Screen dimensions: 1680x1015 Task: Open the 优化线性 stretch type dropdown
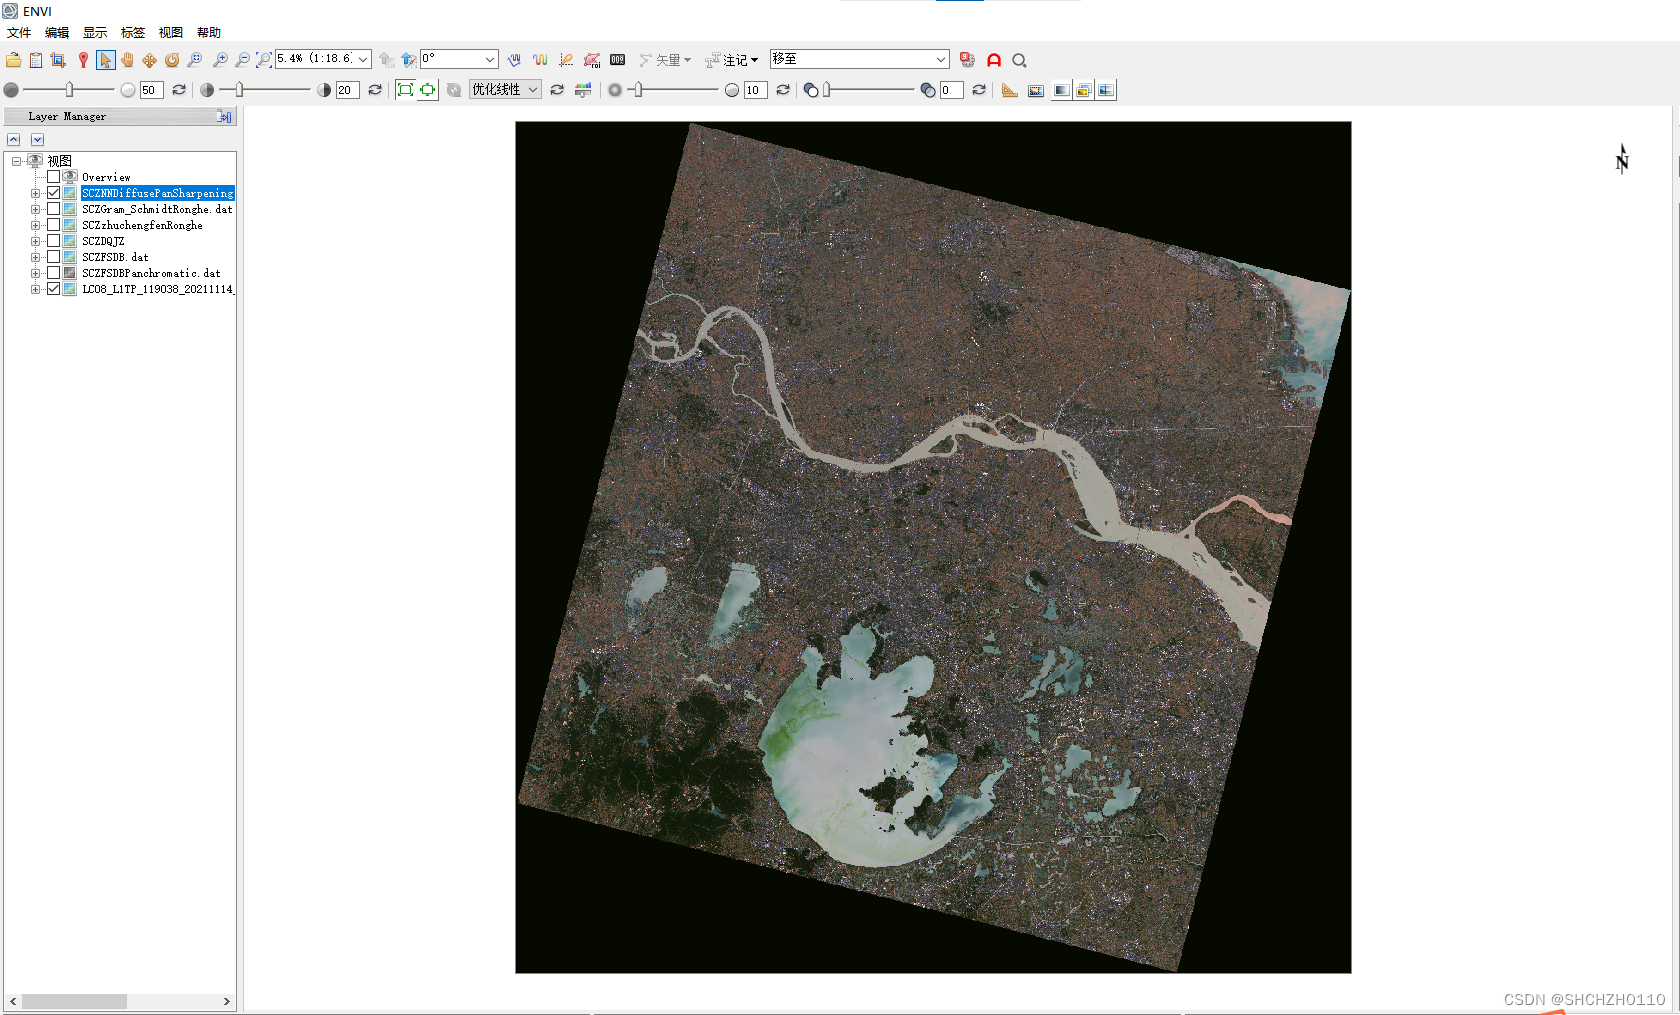click(505, 90)
